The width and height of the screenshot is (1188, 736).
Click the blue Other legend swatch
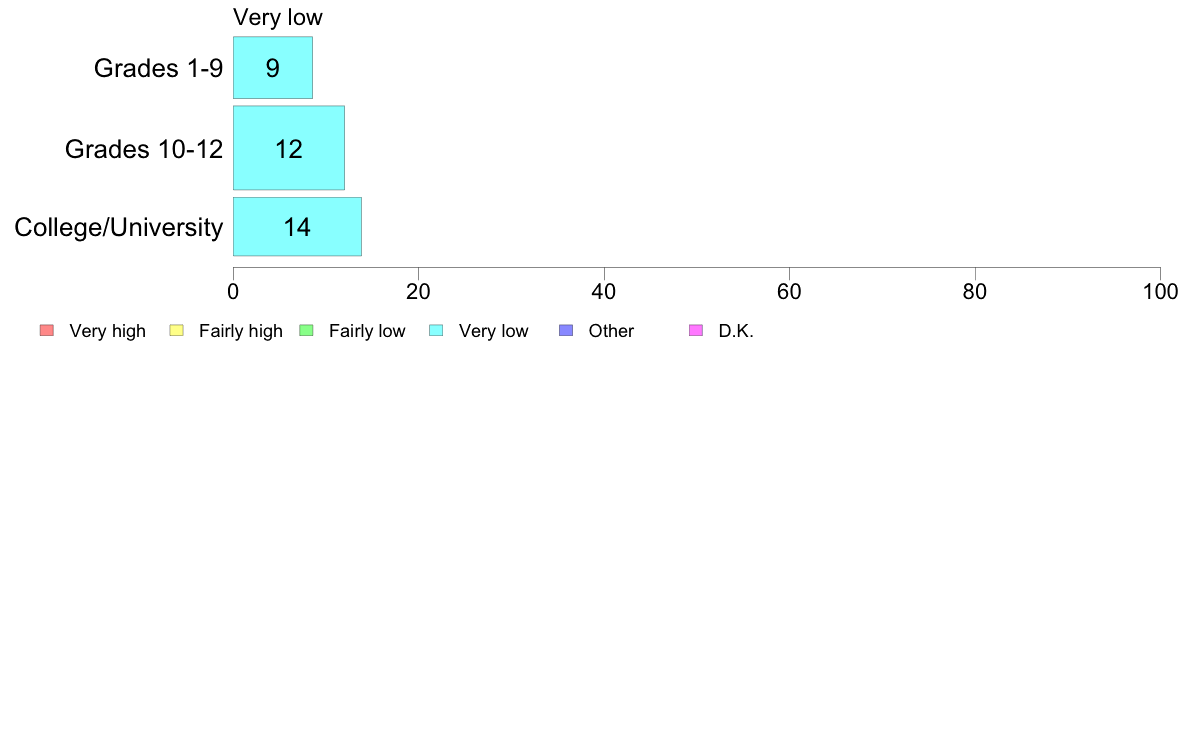coord(566,330)
